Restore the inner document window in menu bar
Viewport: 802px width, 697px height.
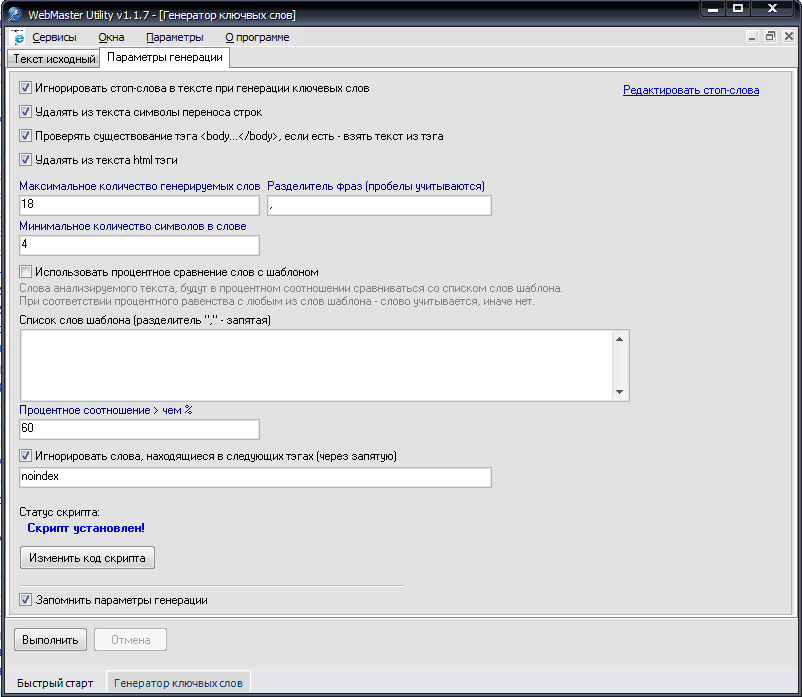(x=770, y=37)
